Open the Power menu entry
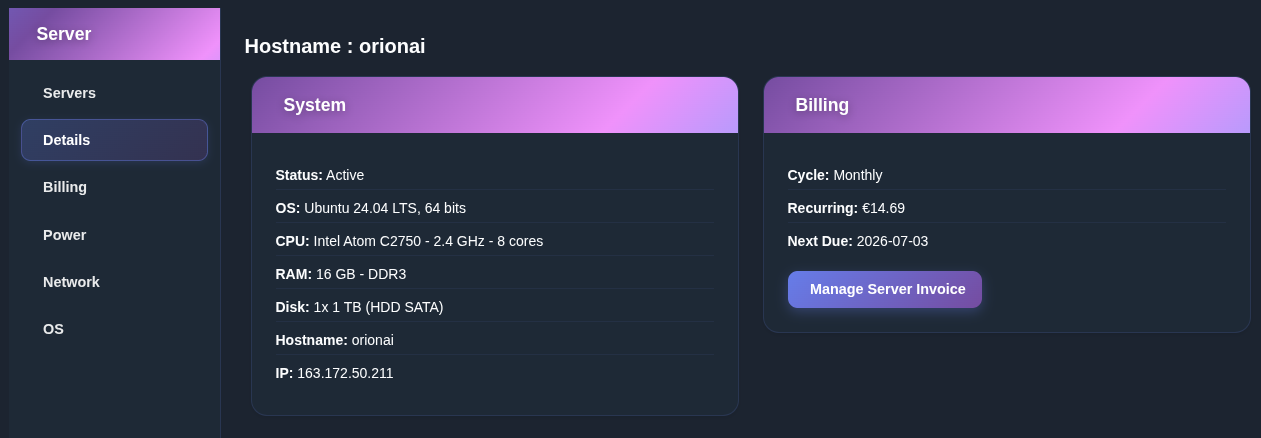This screenshot has width=1261, height=438. 114,235
